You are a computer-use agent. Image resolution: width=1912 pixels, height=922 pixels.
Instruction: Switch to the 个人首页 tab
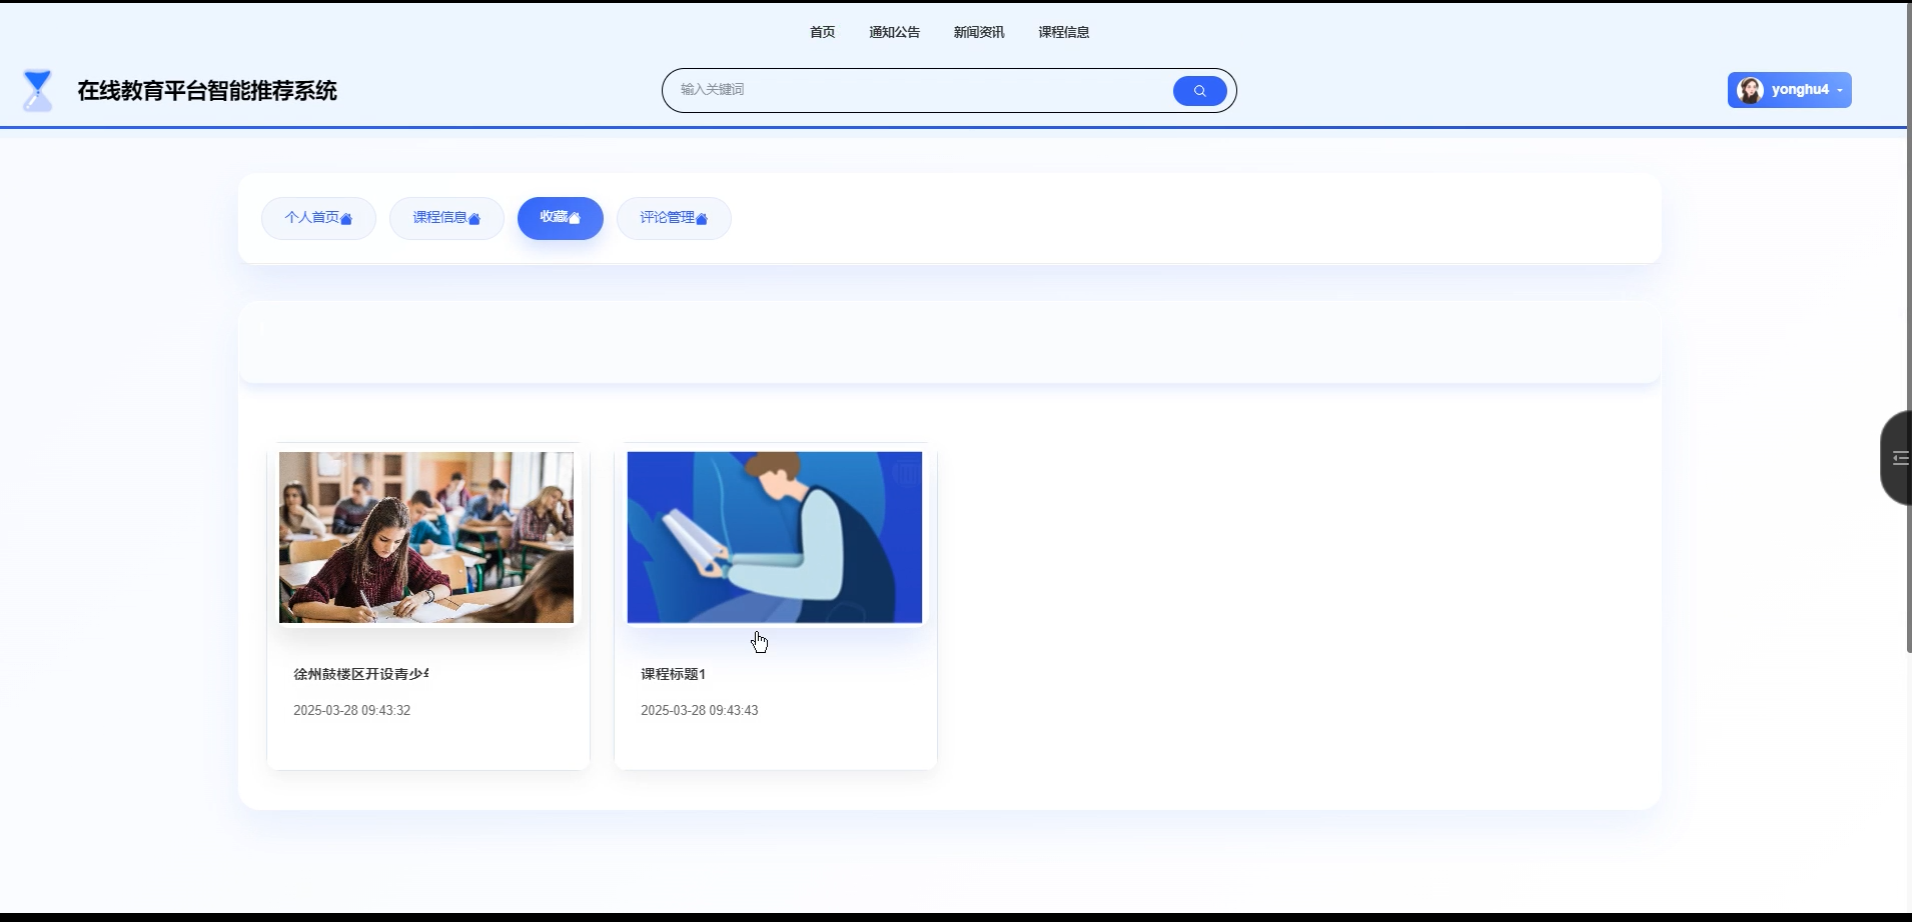318,218
